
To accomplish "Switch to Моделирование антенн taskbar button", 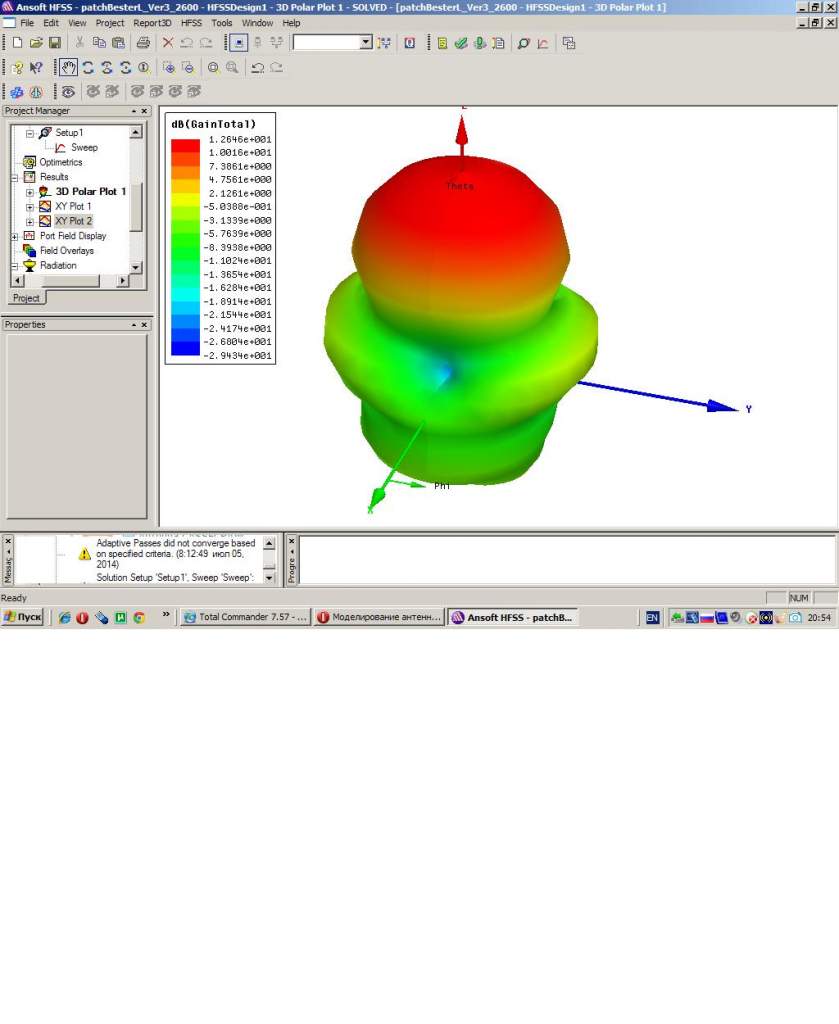I will pyautogui.click(x=379, y=617).
